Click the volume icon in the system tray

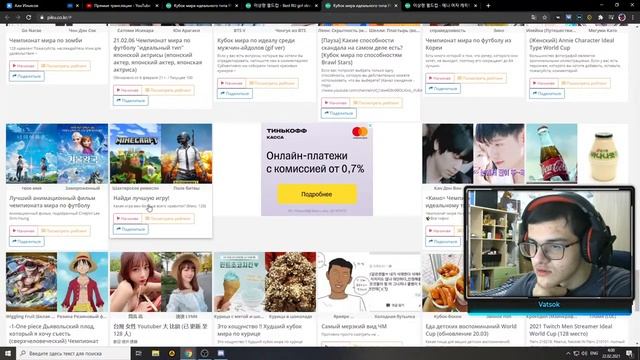click(585, 353)
